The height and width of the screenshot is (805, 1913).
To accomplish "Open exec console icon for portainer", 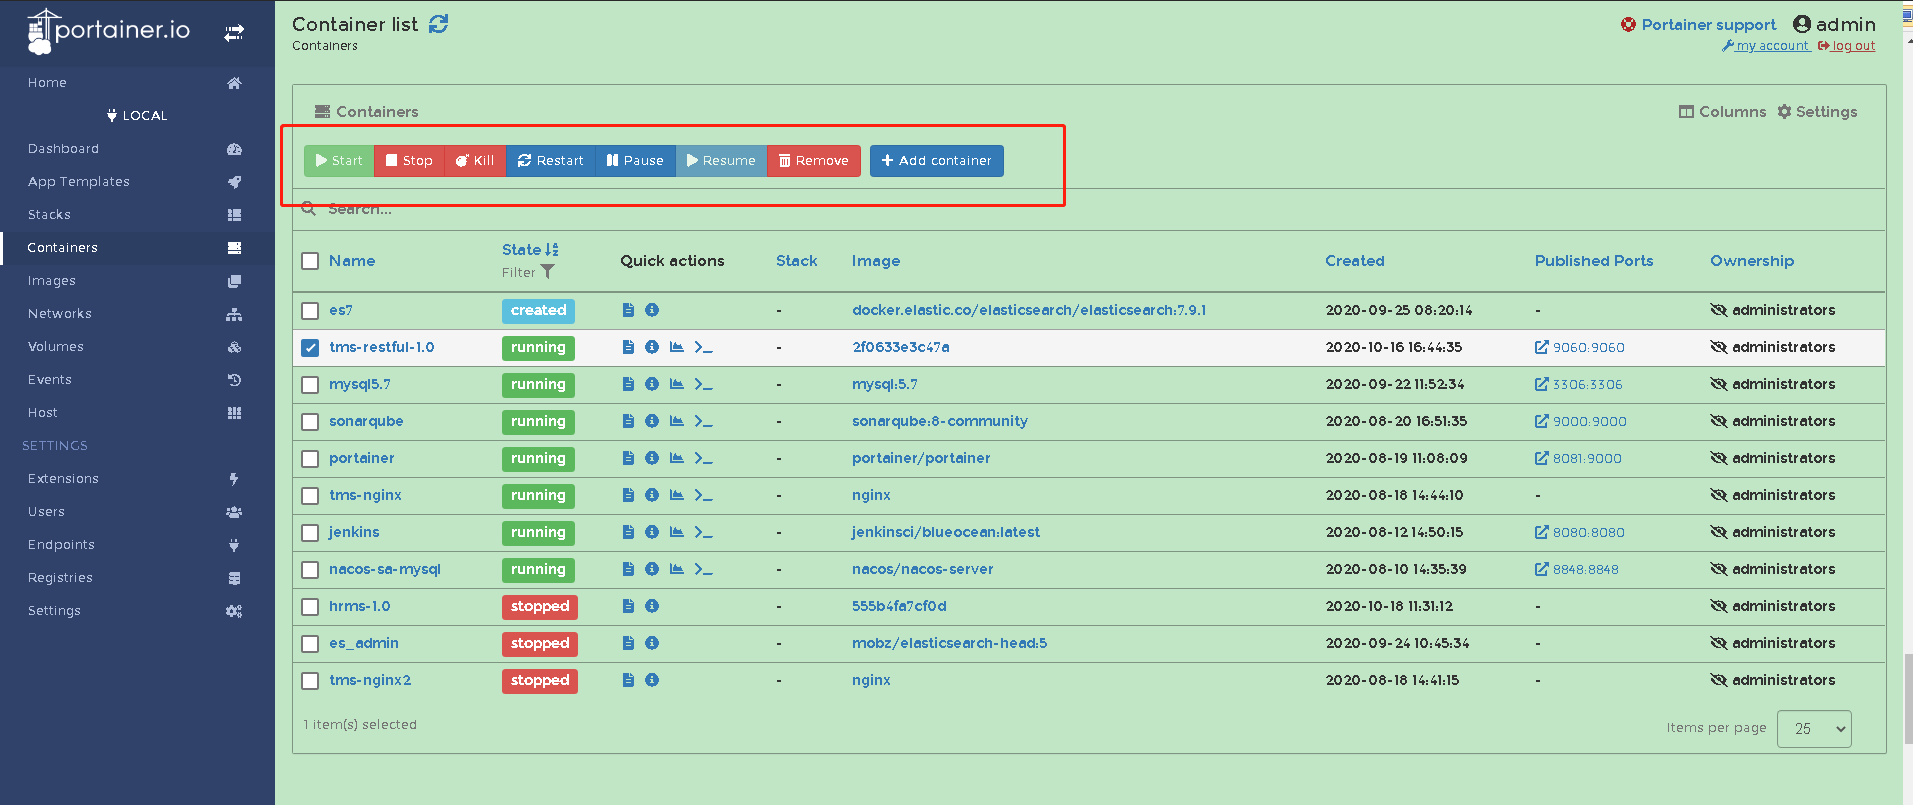I will point(704,458).
